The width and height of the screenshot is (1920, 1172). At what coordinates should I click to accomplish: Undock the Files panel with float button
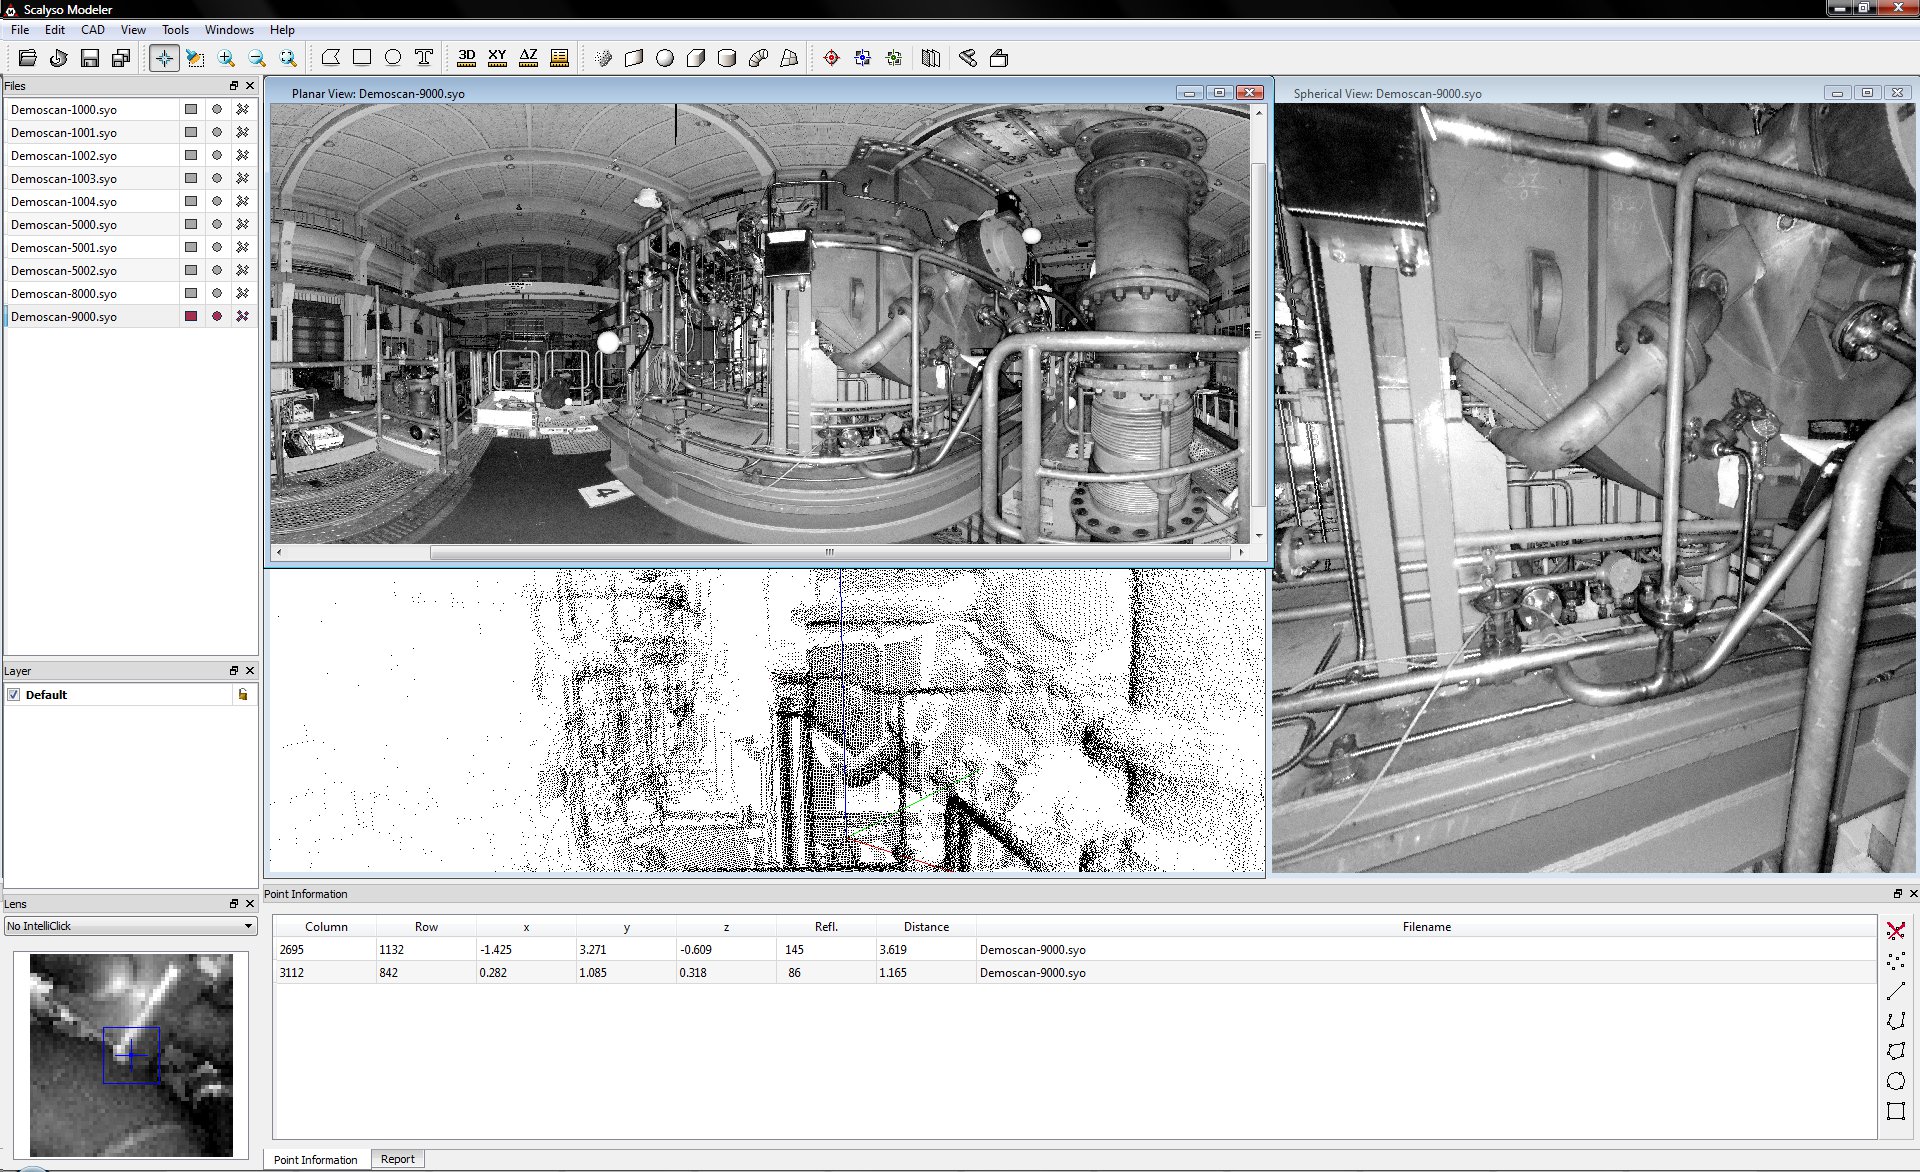(x=234, y=86)
